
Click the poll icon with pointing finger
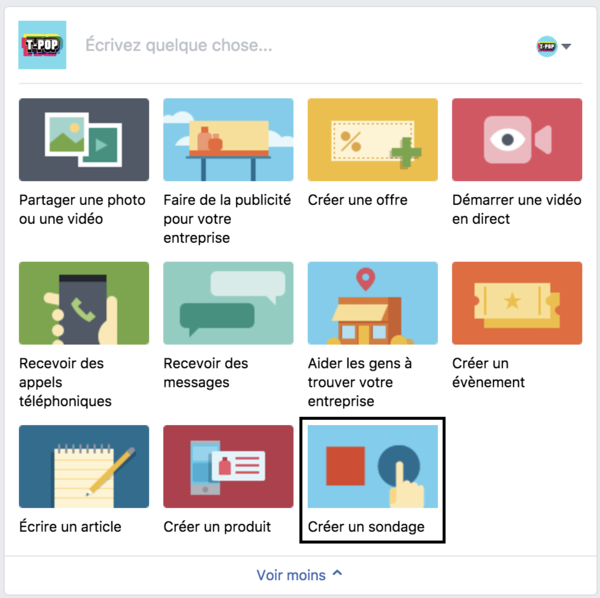(x=373, y=466)
